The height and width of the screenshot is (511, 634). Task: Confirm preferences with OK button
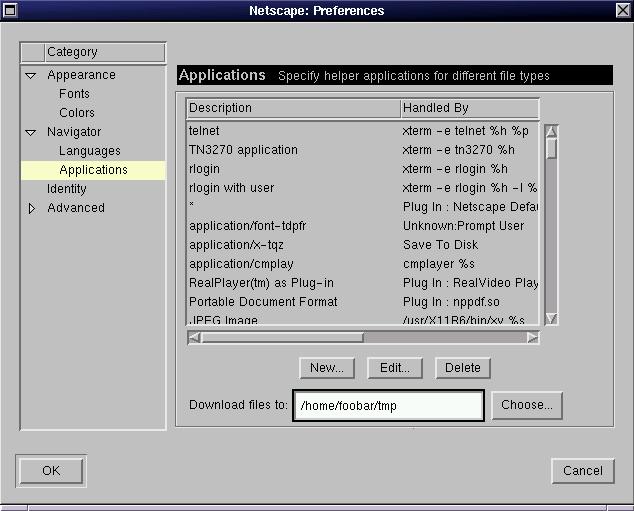click(x=51, y=471)
